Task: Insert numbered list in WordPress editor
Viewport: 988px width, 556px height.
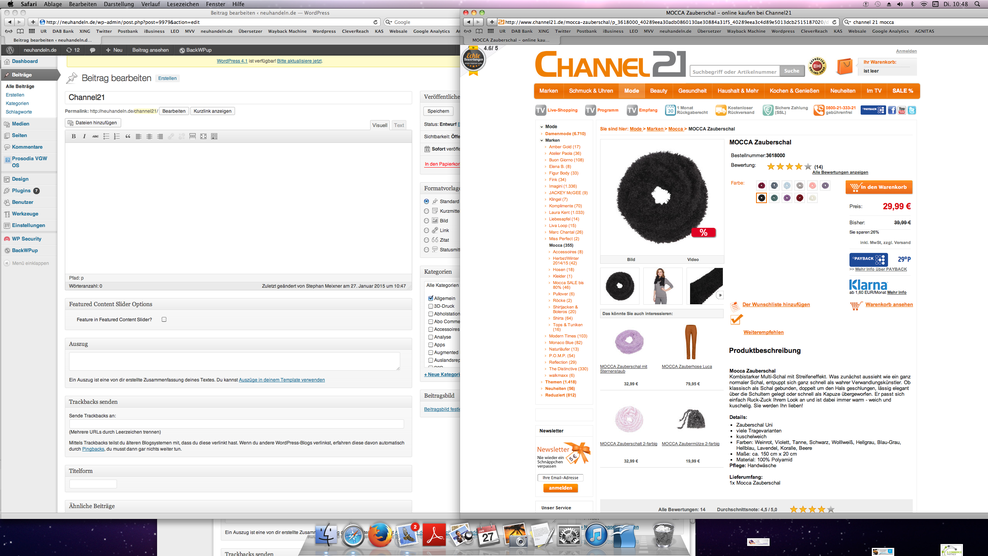Action: (117, 136)
